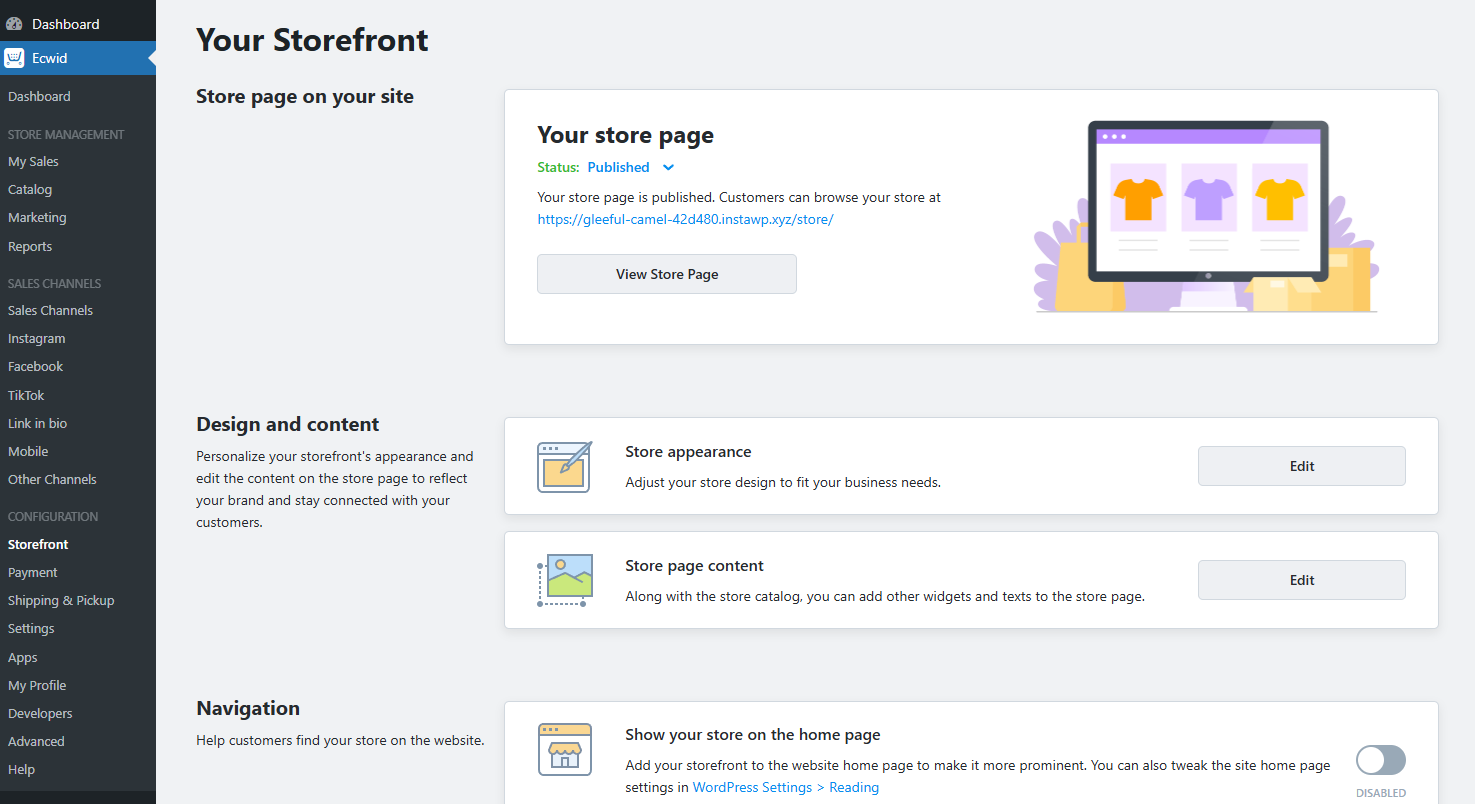
Task: Edit the Store appearance
Action: pos(1301,466)
